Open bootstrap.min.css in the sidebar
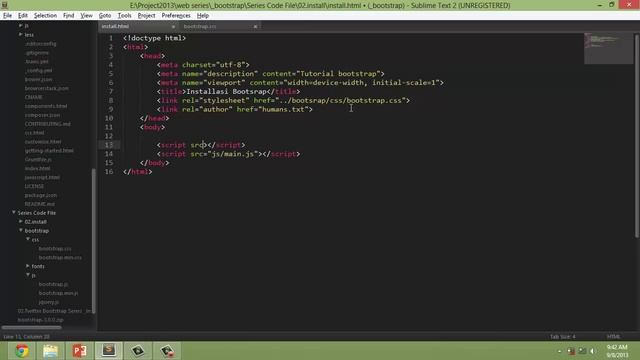Image resolution: width=640 pixels, height=360 pixels. point(60,258)
